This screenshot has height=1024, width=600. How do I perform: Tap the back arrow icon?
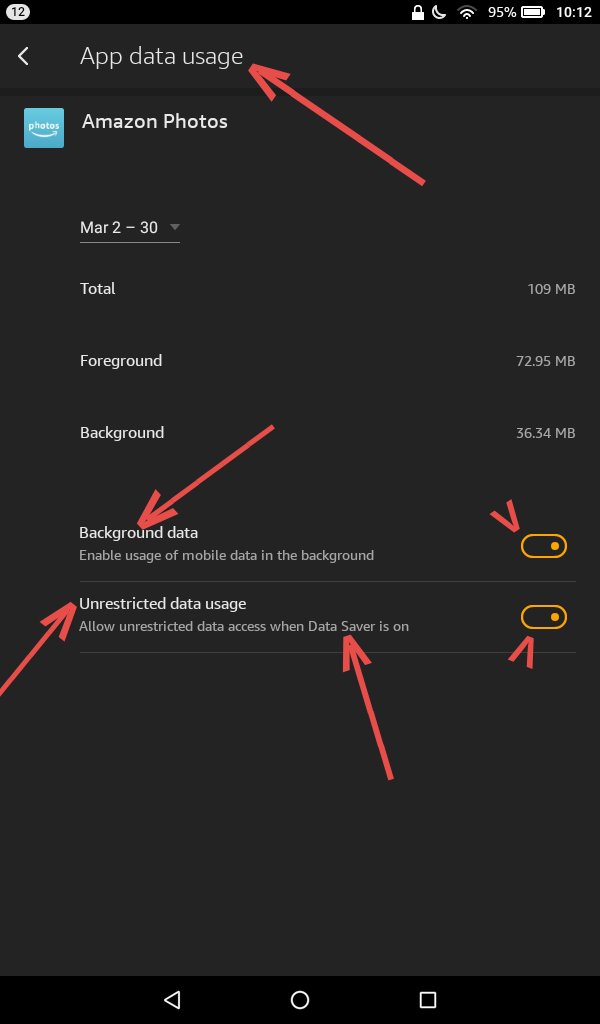[24, 57]
